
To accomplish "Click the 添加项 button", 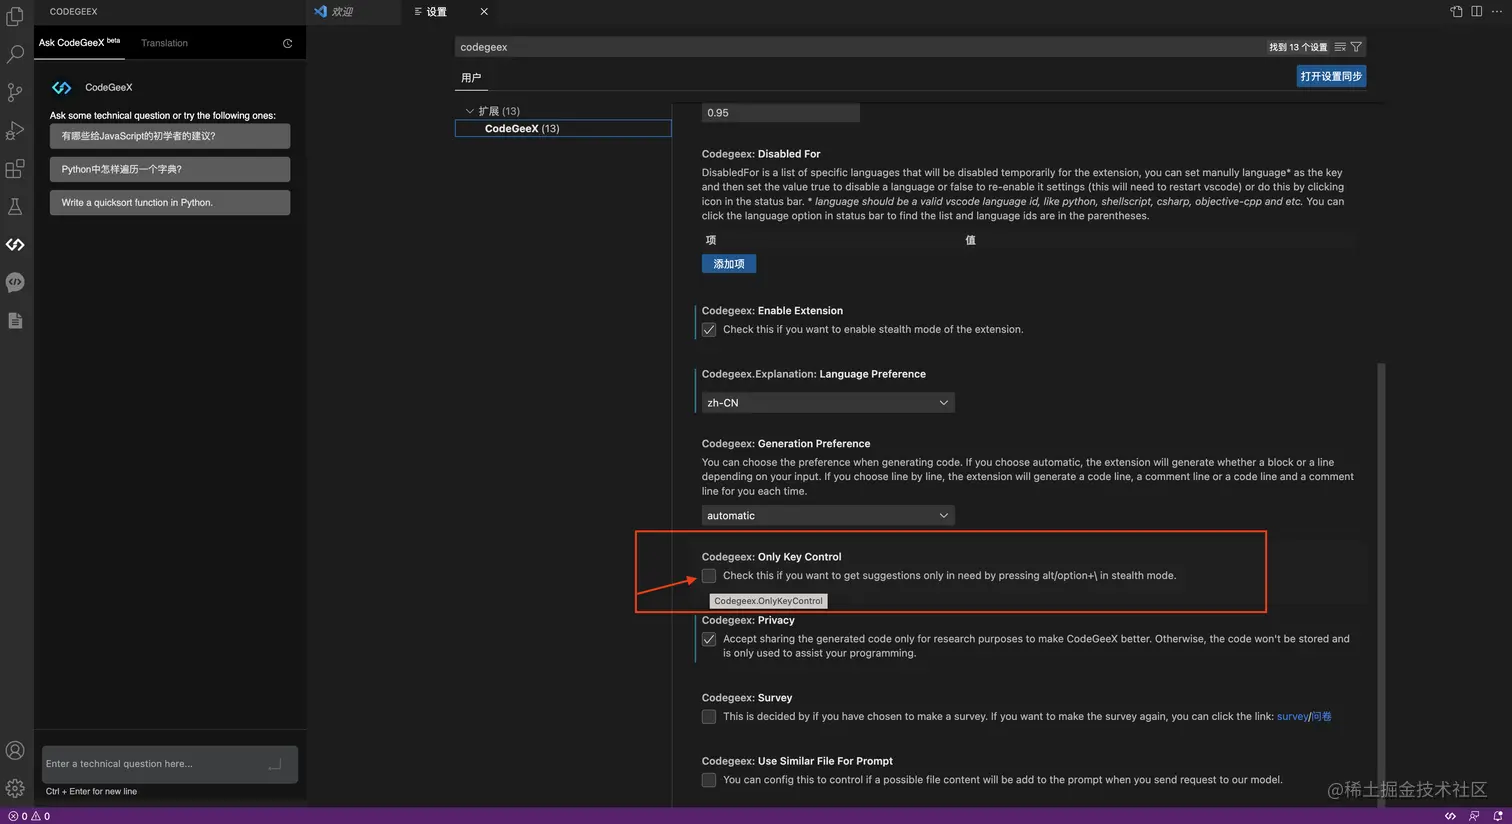I will [x=729, y=264].
